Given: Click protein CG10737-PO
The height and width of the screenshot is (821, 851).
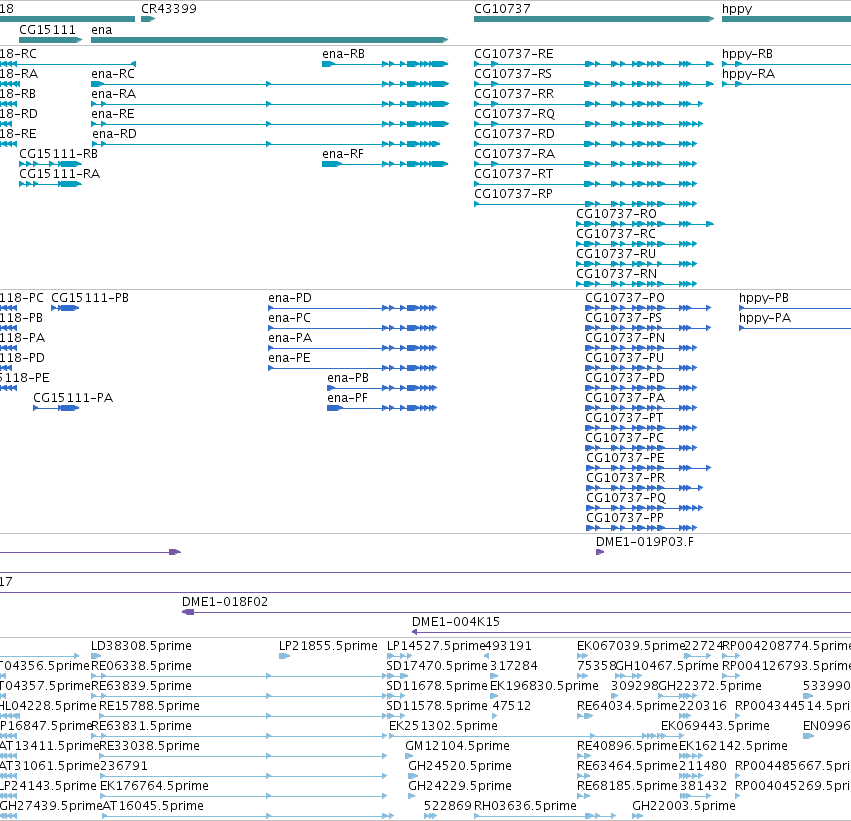Looking at the screenshot, I should point(648,308).
